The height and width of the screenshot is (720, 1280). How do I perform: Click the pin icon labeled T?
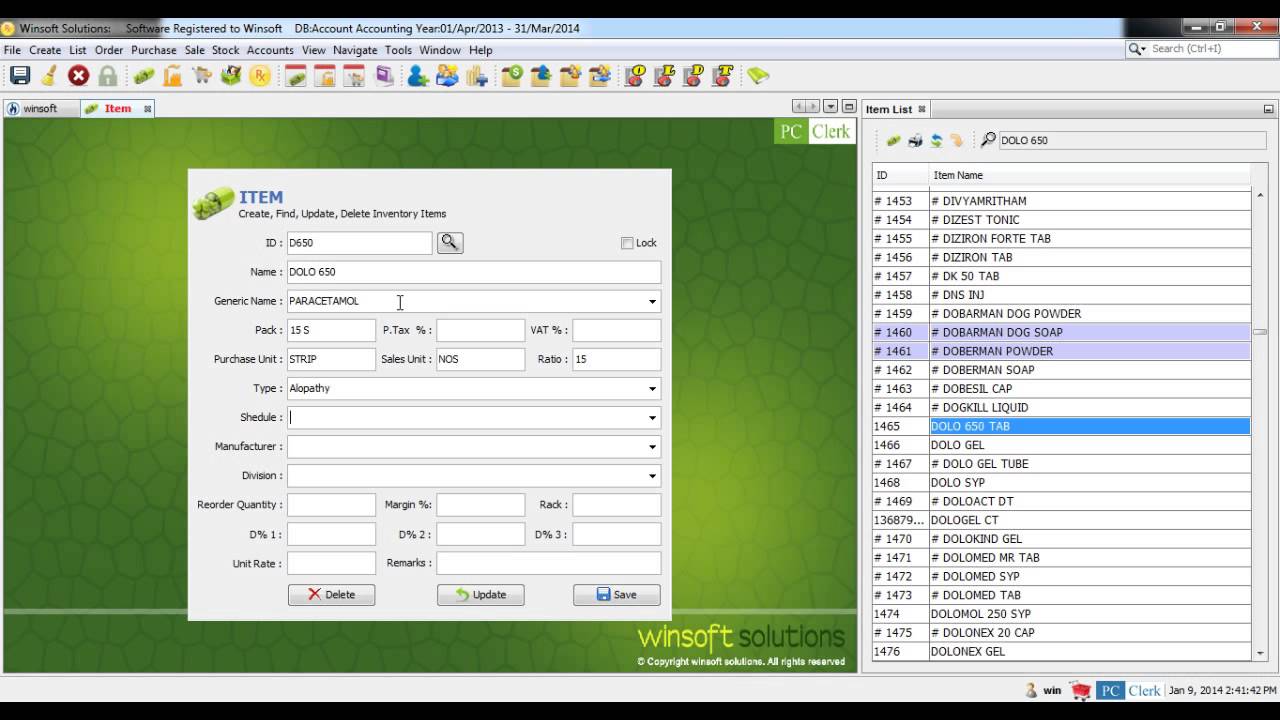pos(724,75)
